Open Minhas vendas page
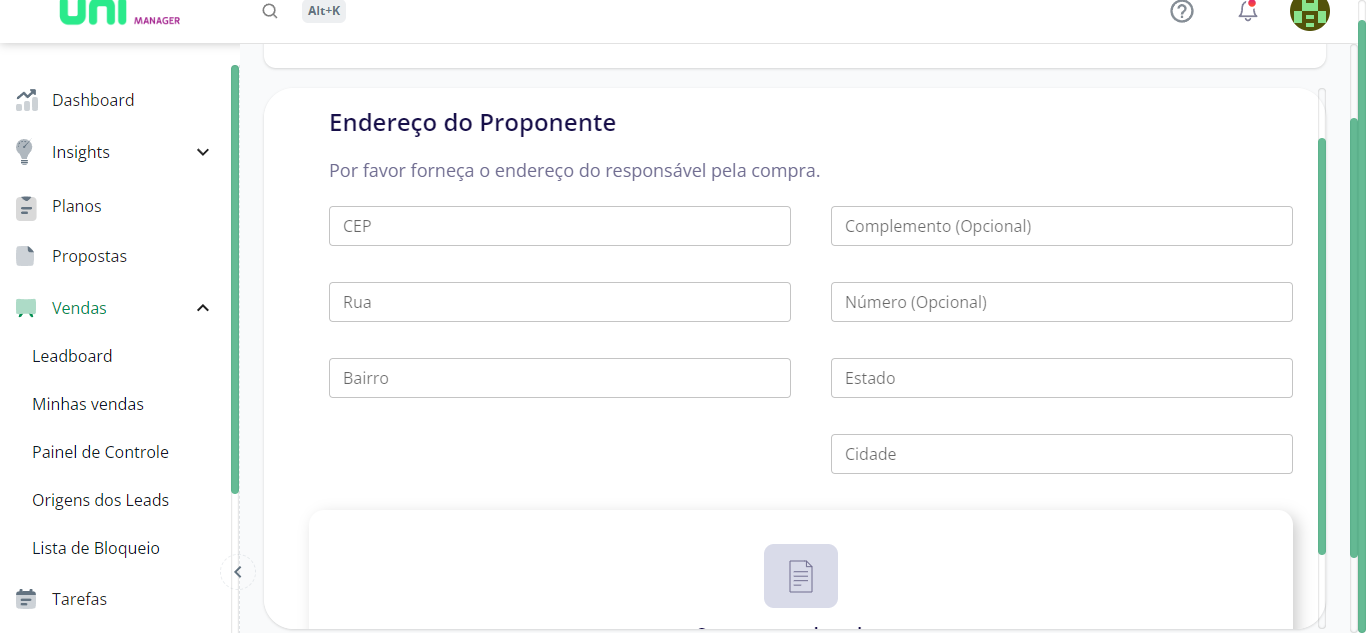The height and width of the screenshot is (633, 1366). pyautogui.click(x=88, y=404)
